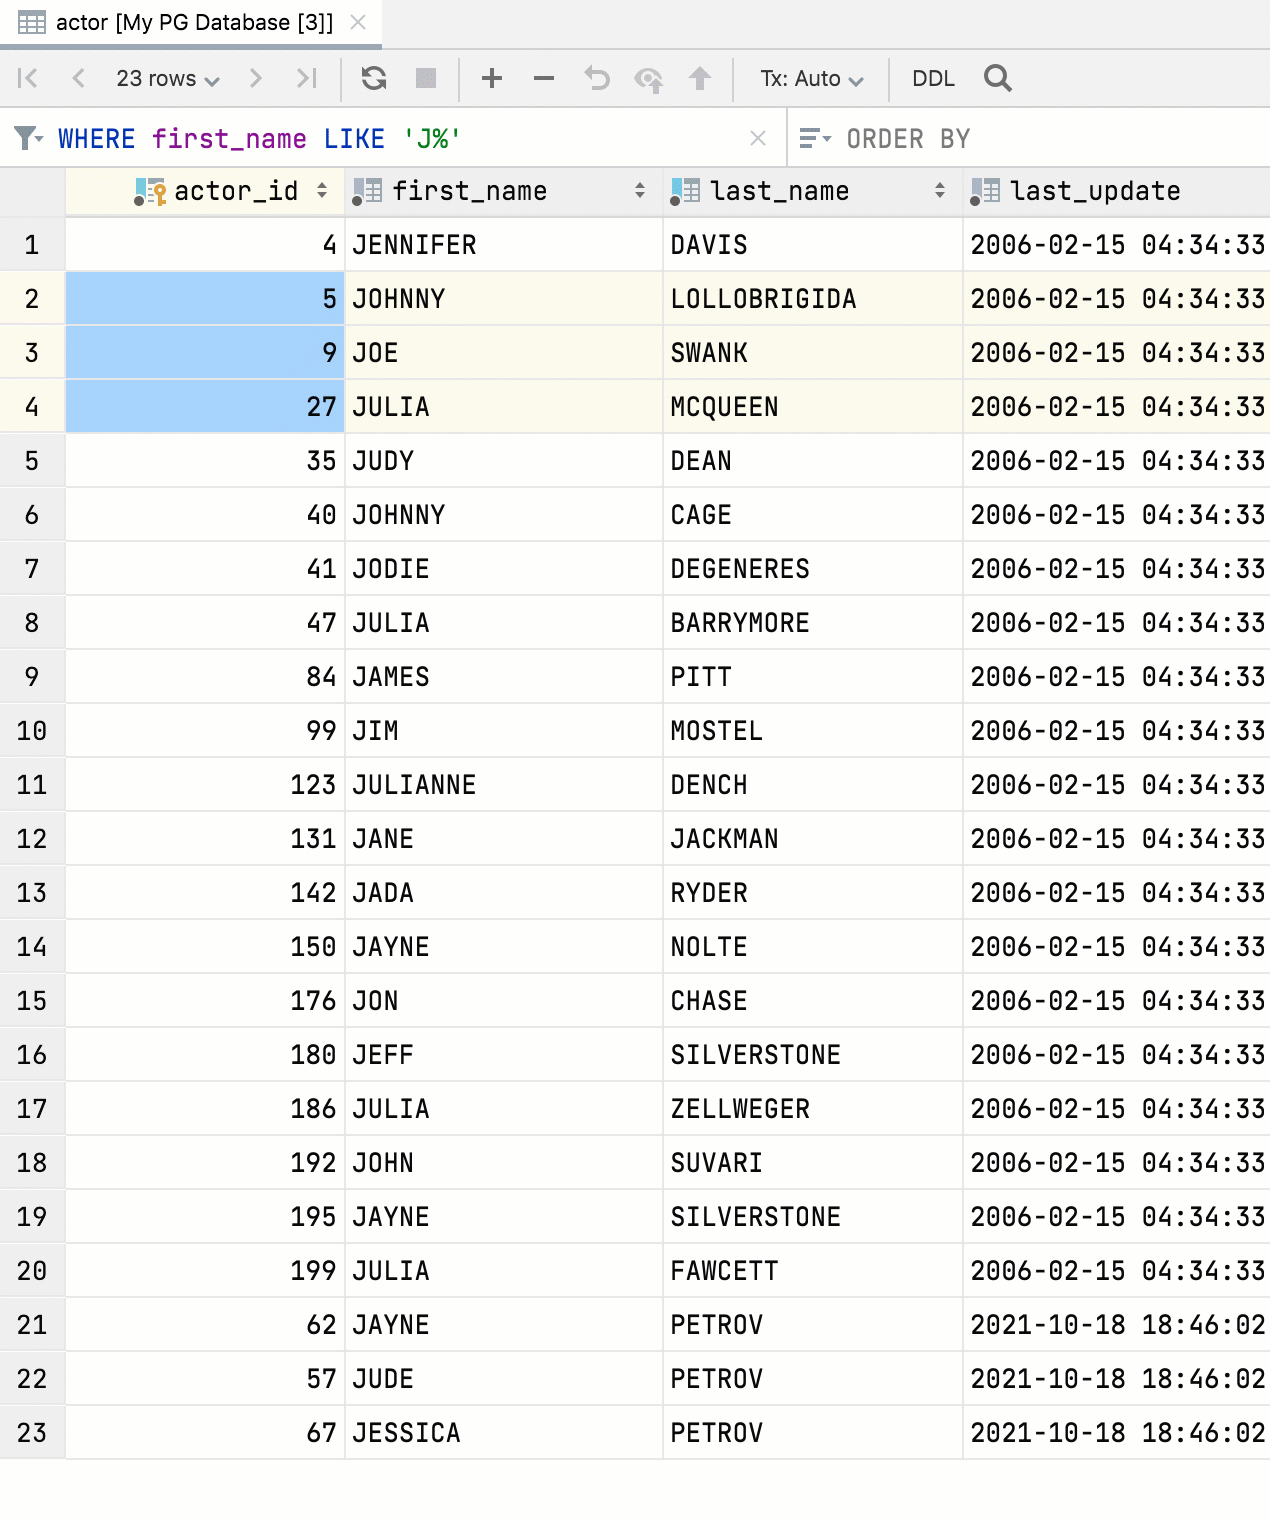Add a new row
The width and height of the screenshot is (1270, 1520).
click(491, 78)
